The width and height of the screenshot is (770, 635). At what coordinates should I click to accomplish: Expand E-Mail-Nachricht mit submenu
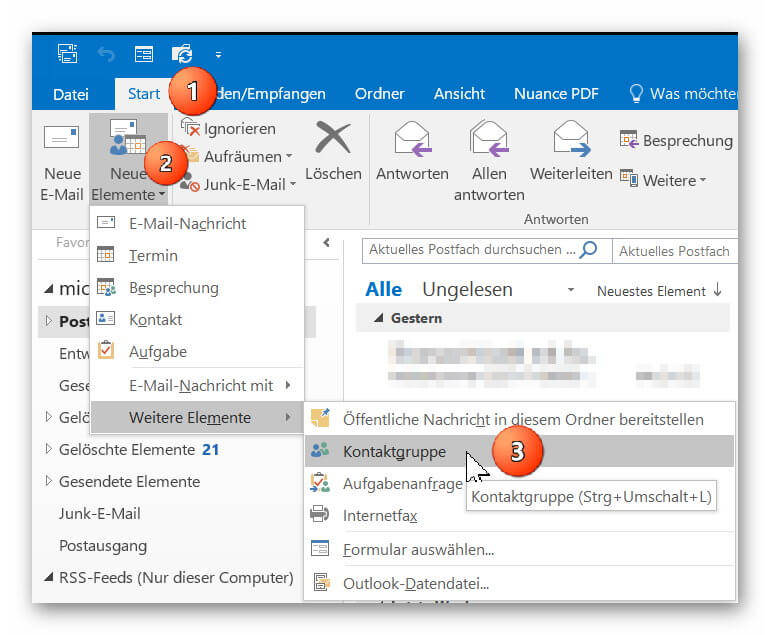(197, 386)
